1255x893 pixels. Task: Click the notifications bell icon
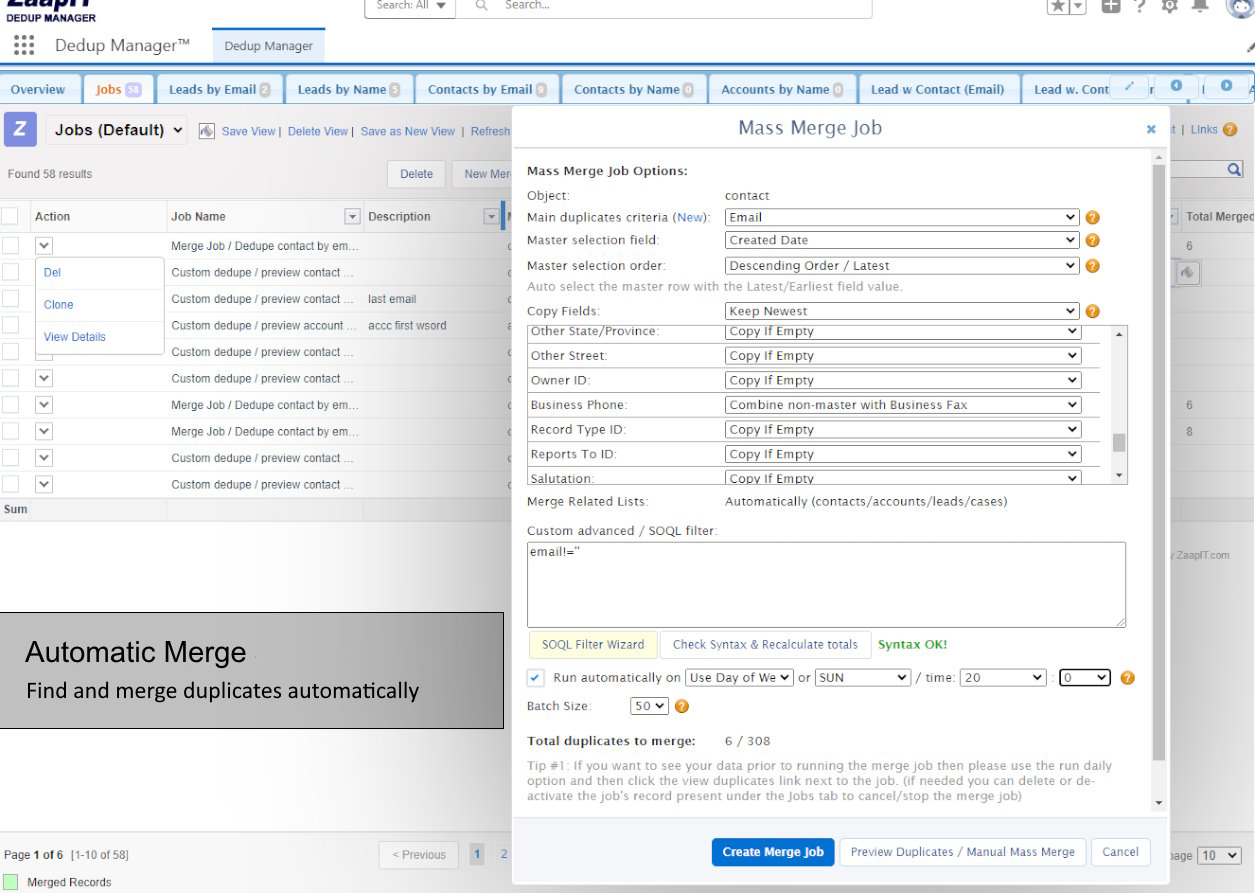click(x=1200, y=7)
